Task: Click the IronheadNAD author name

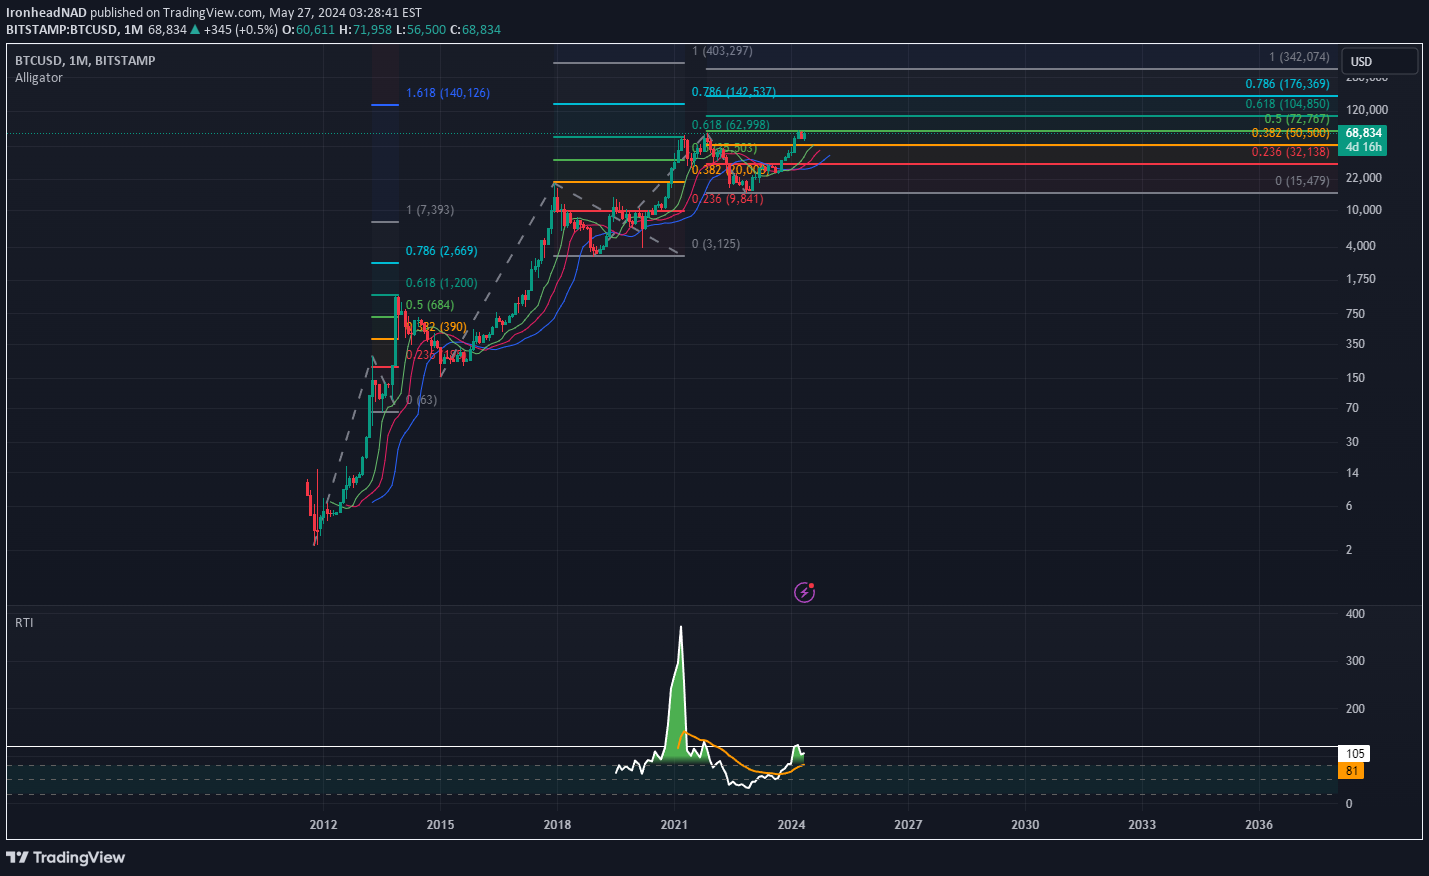Action: pos(46,13)
